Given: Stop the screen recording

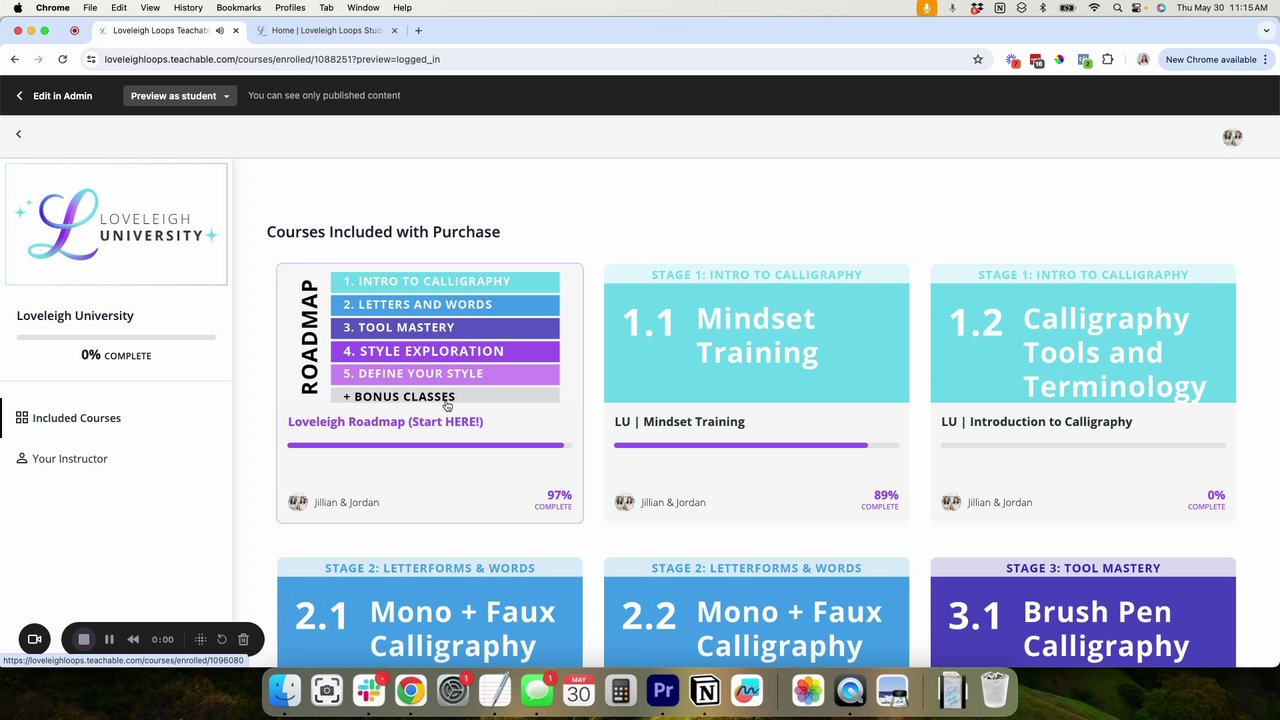Looking at the screenshot, I should tap(84, 639).
